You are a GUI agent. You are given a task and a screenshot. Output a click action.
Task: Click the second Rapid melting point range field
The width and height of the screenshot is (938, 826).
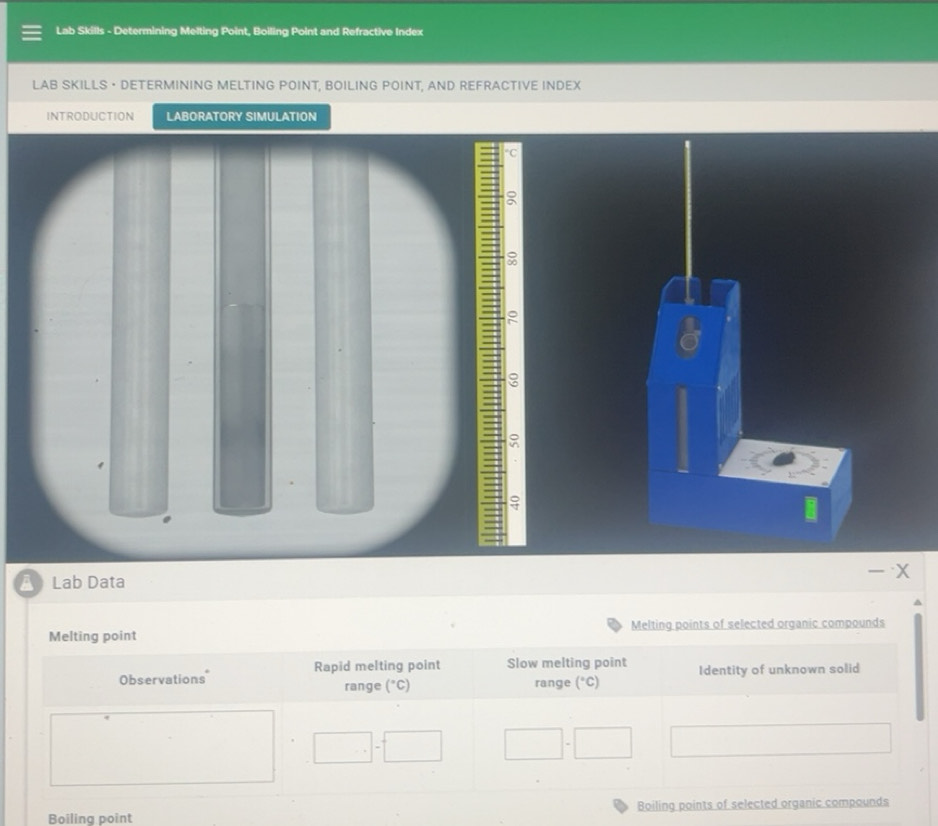pos(413,746)
